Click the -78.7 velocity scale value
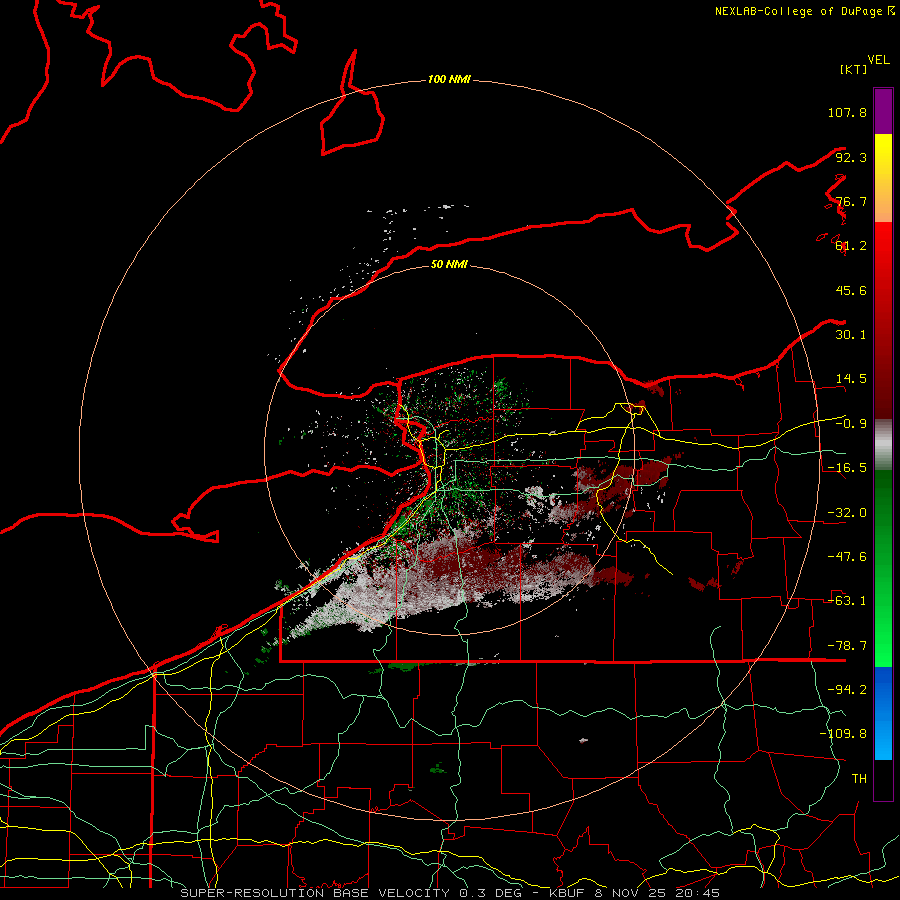 pyautogui.click(x=847, y=646)
